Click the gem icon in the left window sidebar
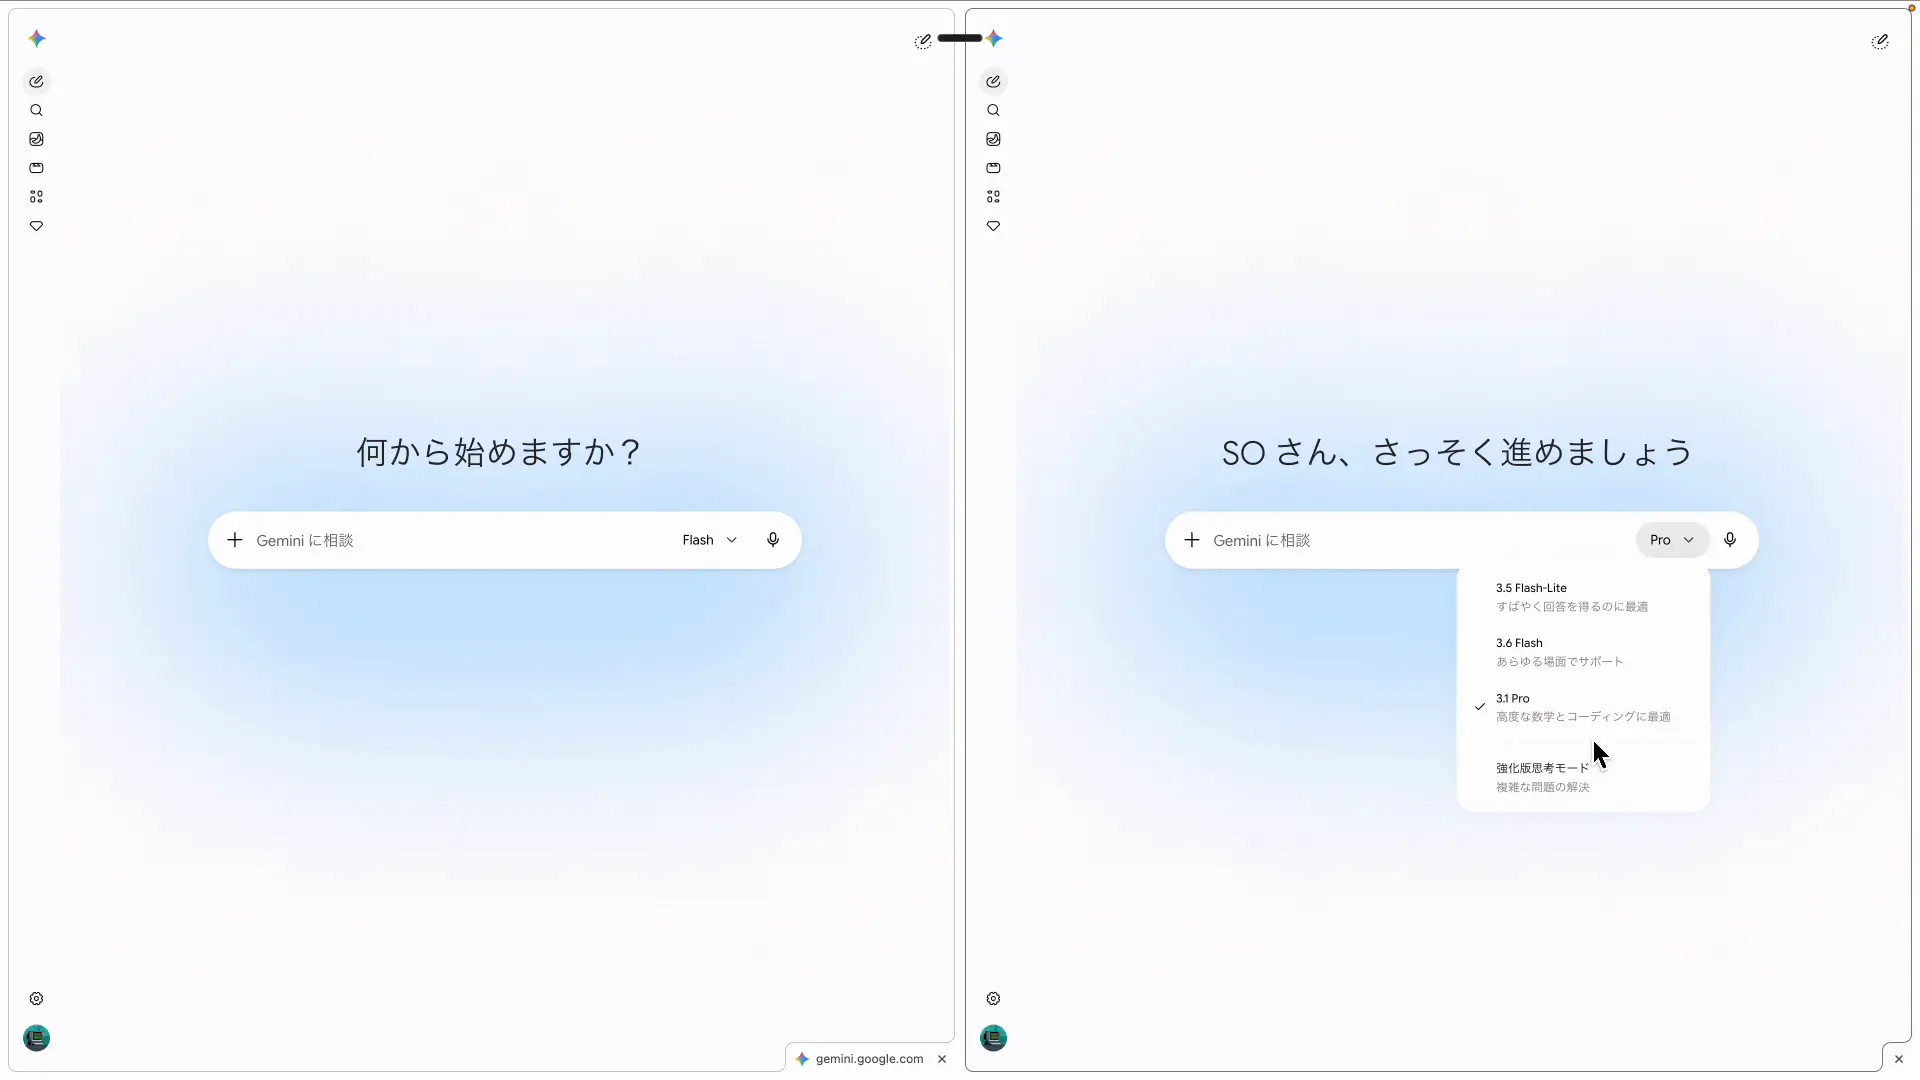This screenshot has width=1920, height=1080. click(37, 226)
